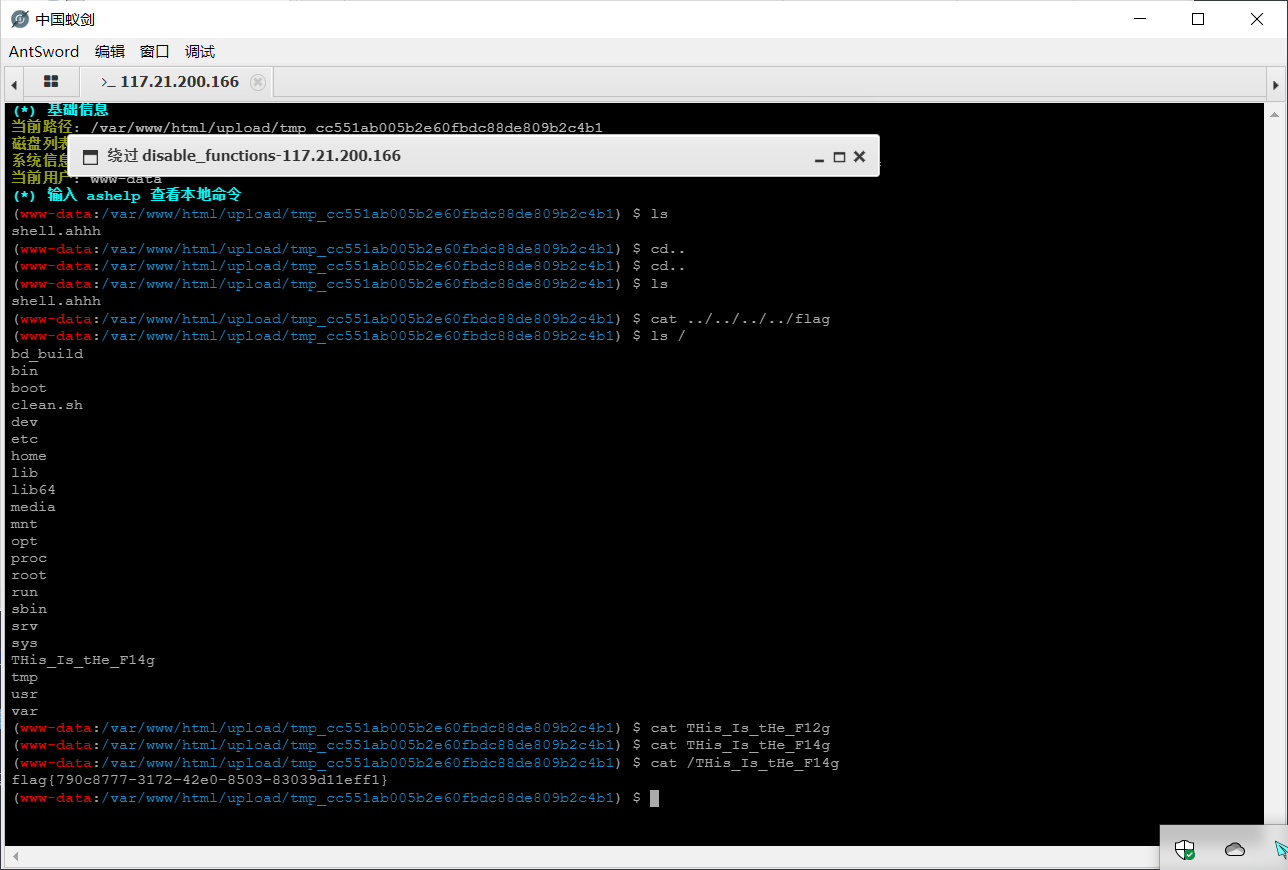Click home in the directory listing
Viewport: 1288px width, 870px height.
coord(29,456)
